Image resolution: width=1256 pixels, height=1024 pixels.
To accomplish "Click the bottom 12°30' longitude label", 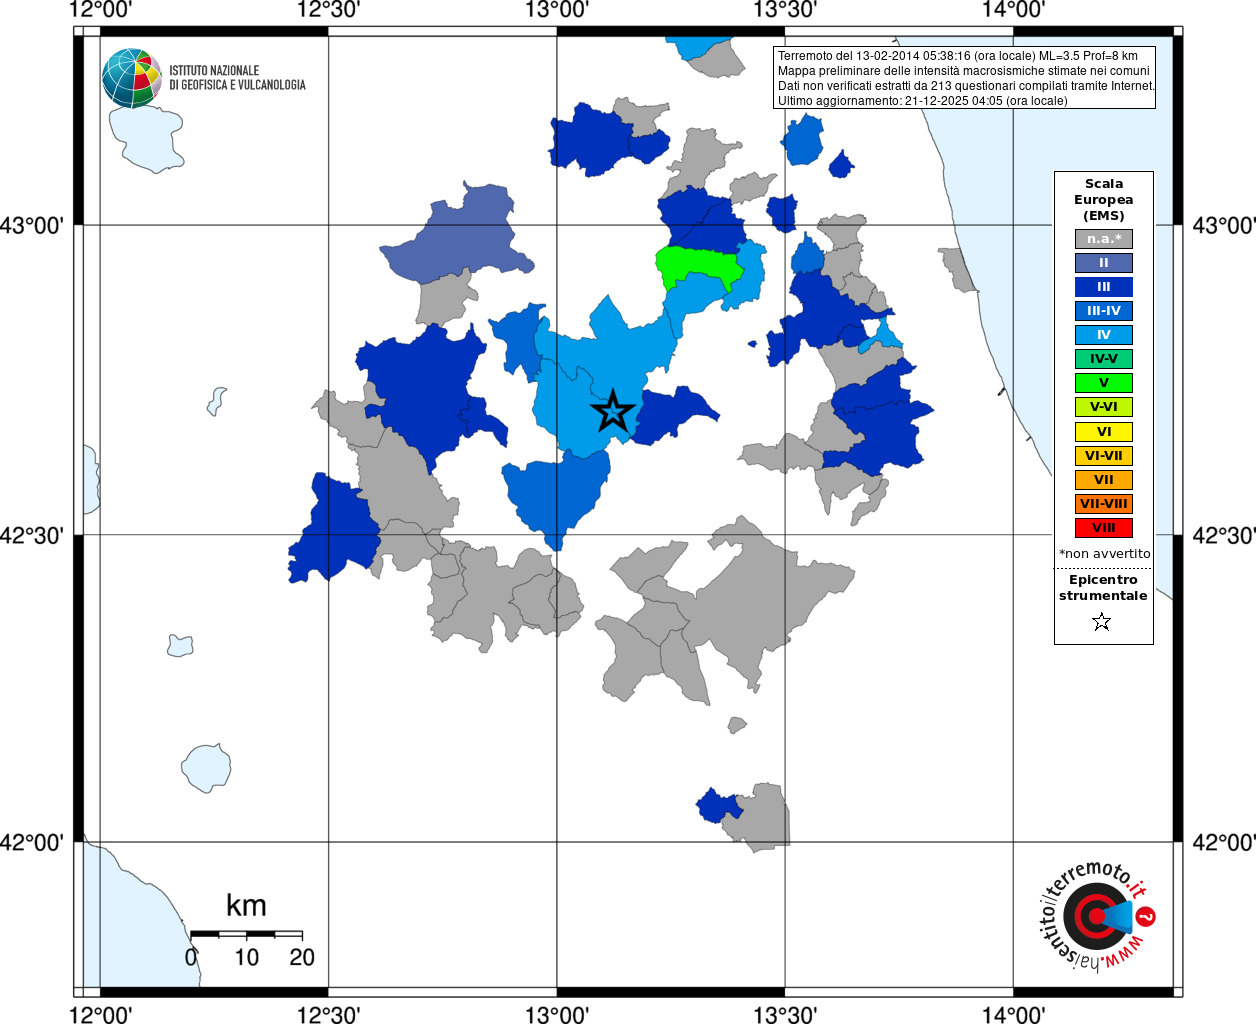I will coord(329,1014).
